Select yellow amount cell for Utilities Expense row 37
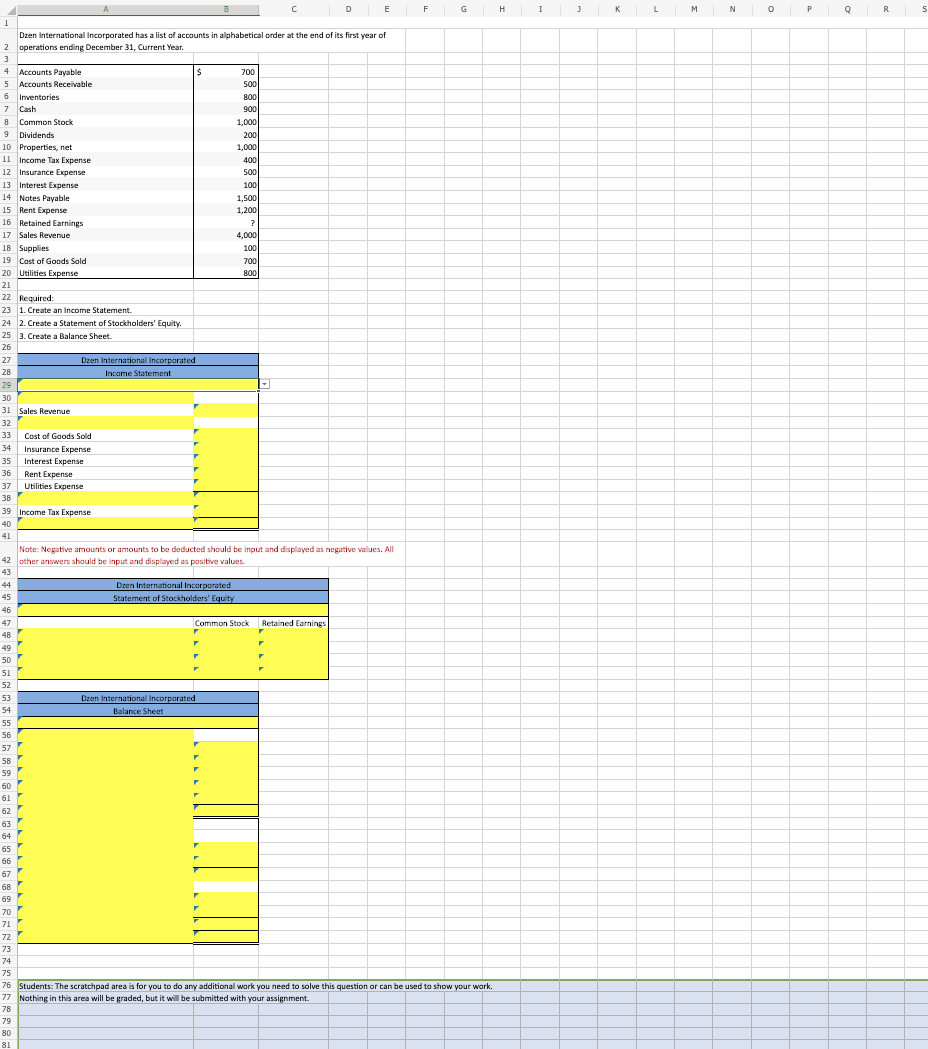This screenshot has height=1049, width=928. pos(226,486)
